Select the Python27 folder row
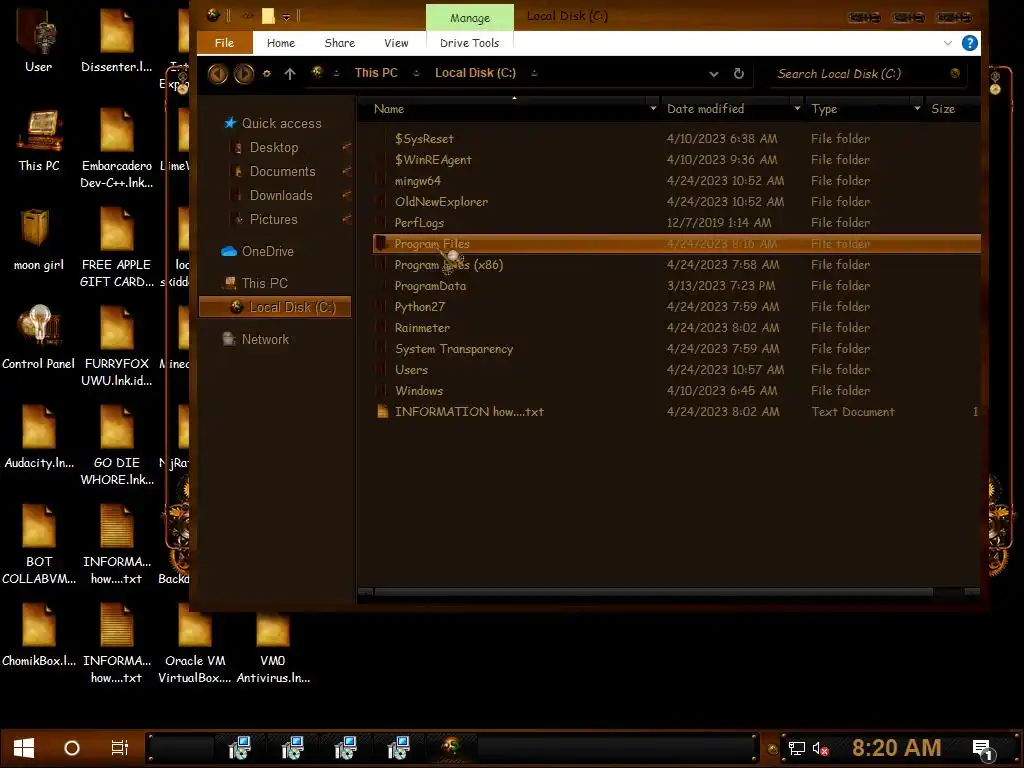Screen dimensions: 1024x768 click(677, 307)
